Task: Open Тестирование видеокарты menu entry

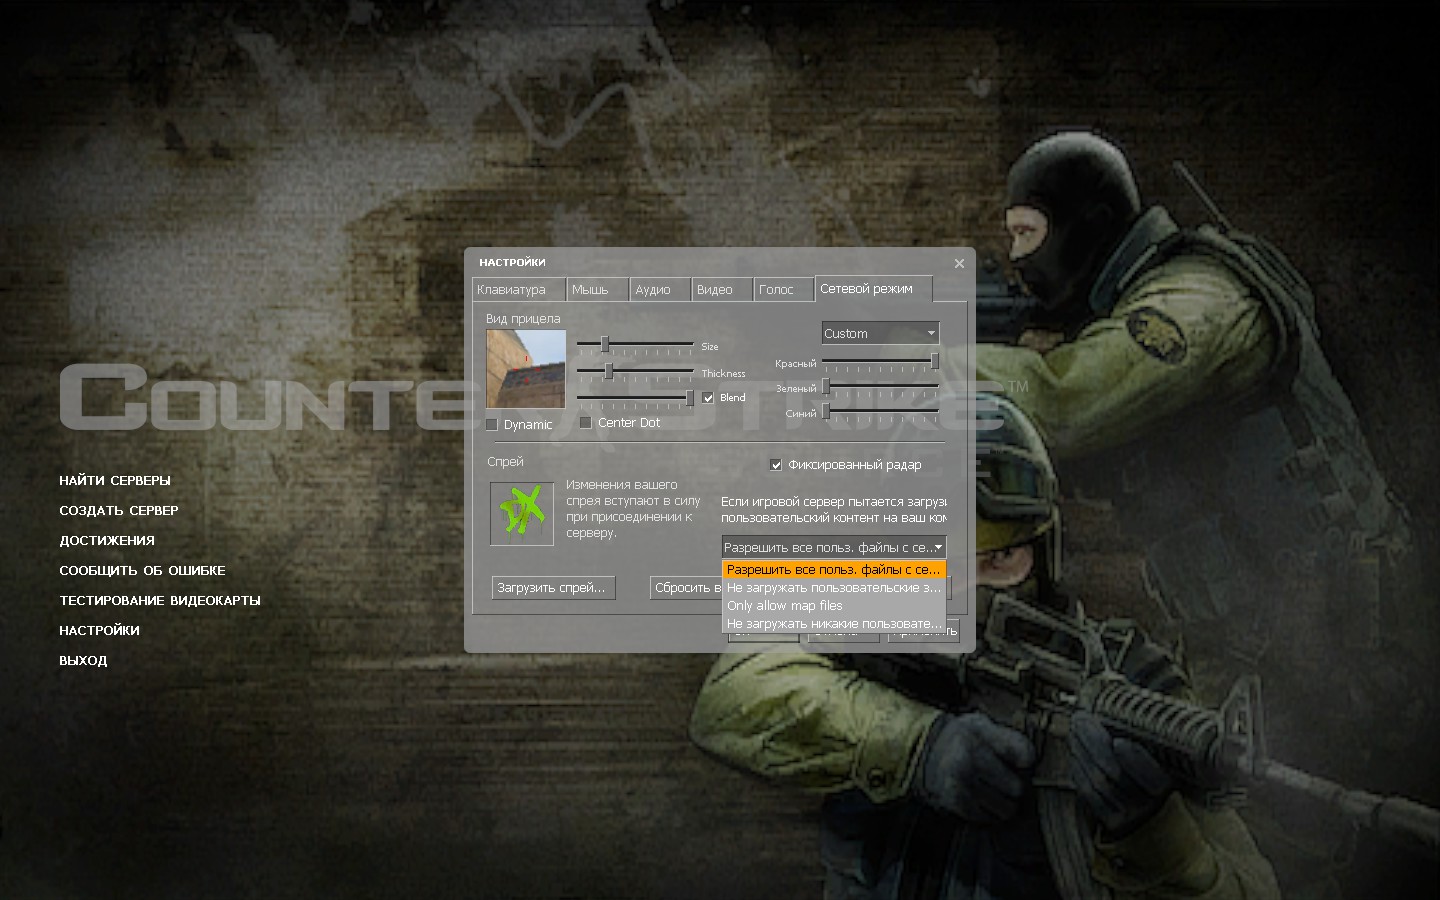Action: click(160, 600)
